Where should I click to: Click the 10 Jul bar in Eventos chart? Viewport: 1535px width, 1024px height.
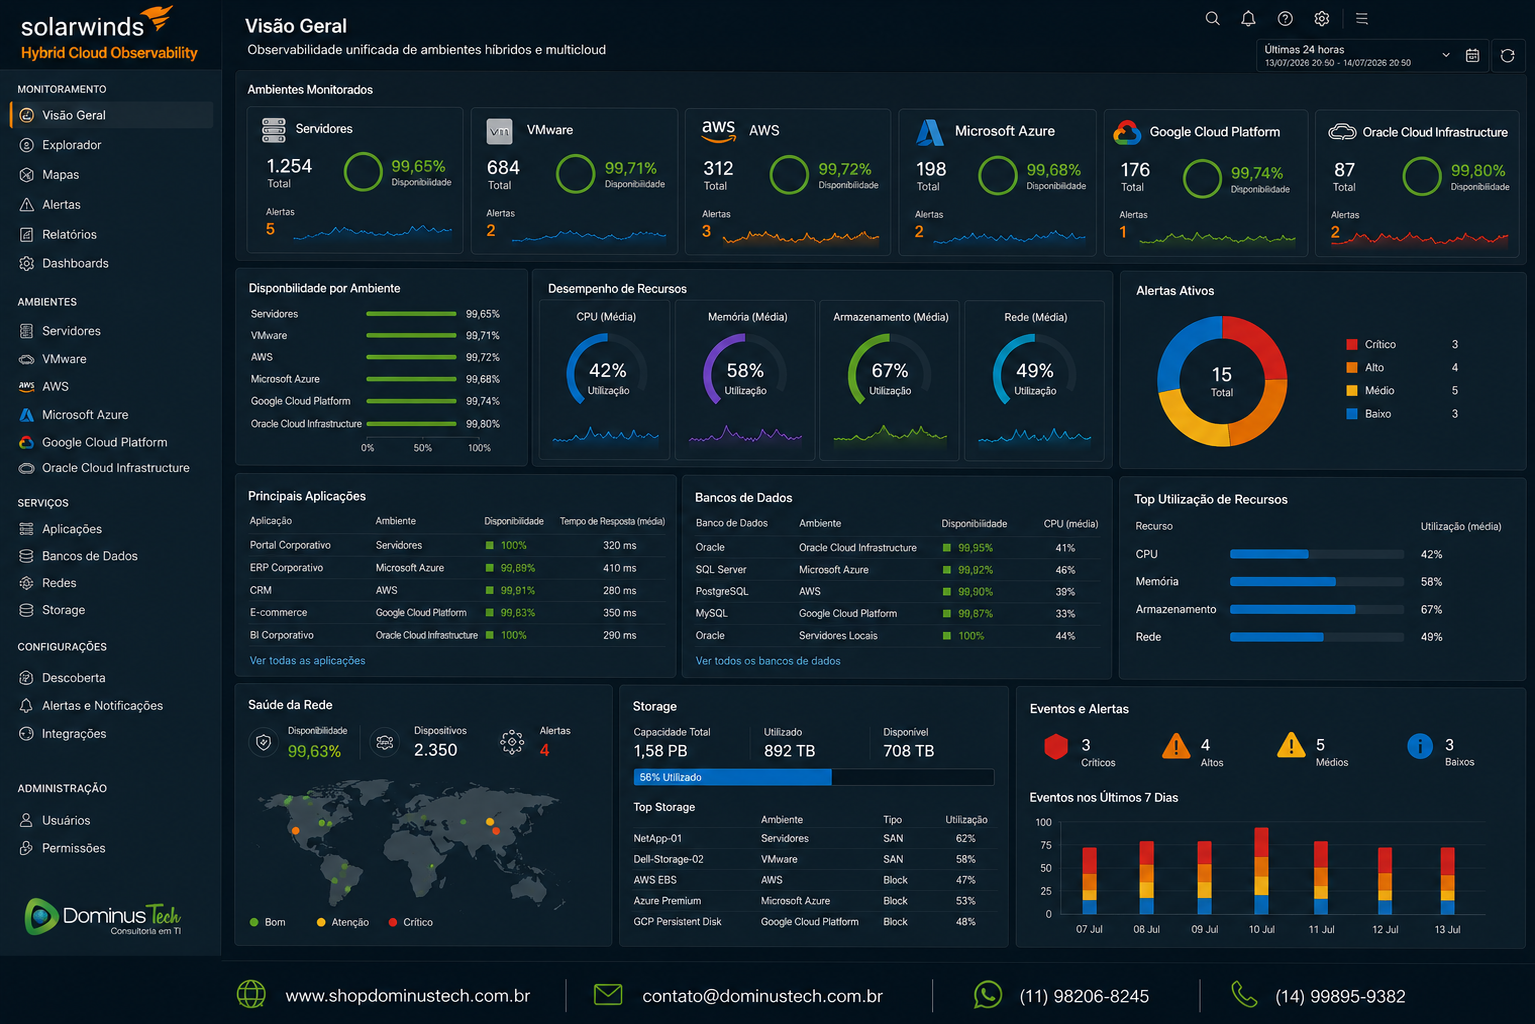click(1261, 870)
